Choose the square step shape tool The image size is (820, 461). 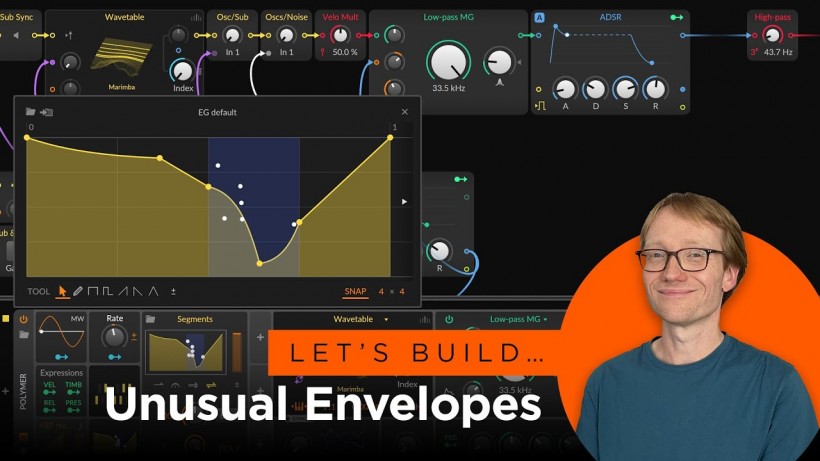93,291
